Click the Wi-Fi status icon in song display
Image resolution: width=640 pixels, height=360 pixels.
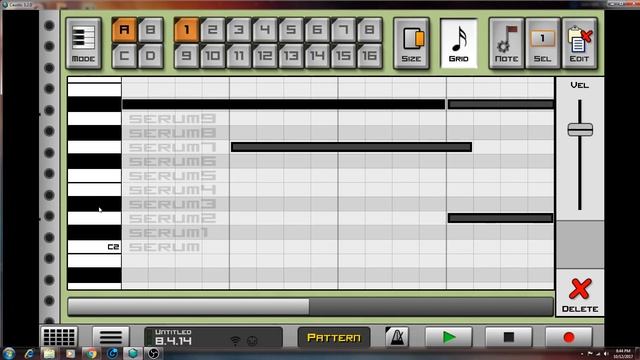coord(236,340)
